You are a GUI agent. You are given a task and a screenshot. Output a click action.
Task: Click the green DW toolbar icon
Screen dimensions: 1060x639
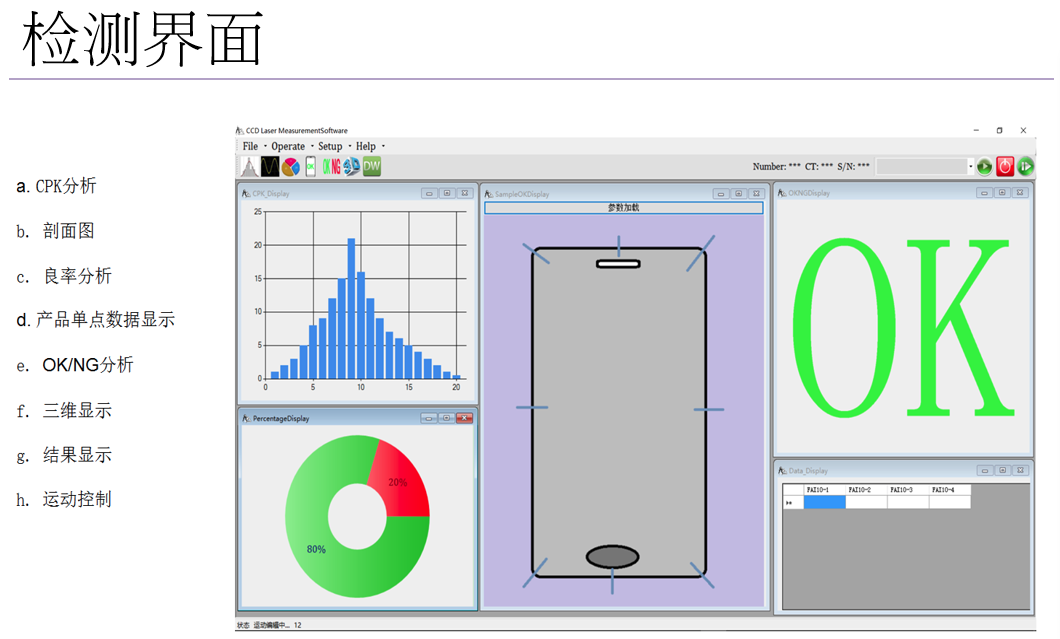372,166
